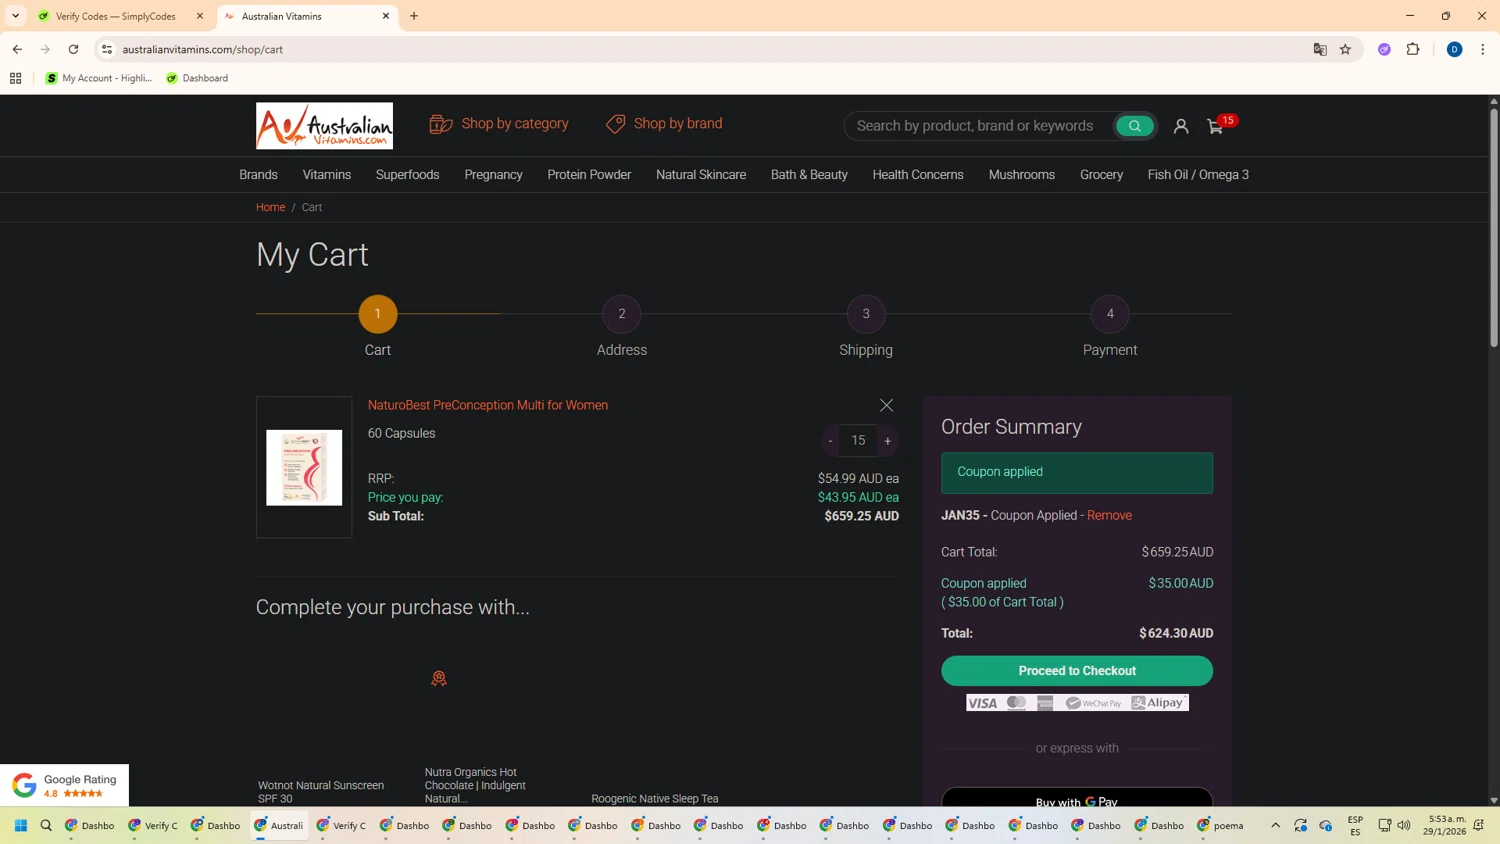Click the translate page icon
Image resolution: width=1500 pixels, height=844 pixels.
(1320, 49)
